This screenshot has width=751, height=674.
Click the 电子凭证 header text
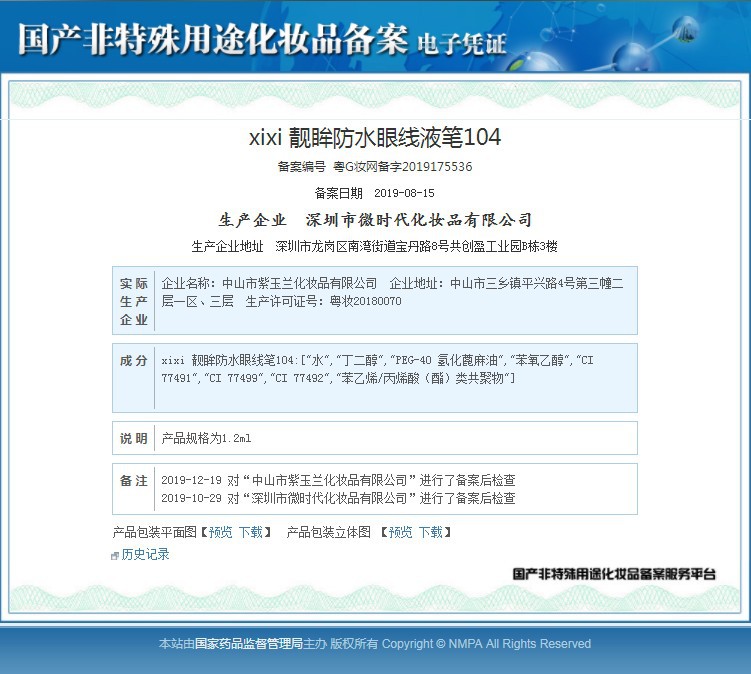461,44
